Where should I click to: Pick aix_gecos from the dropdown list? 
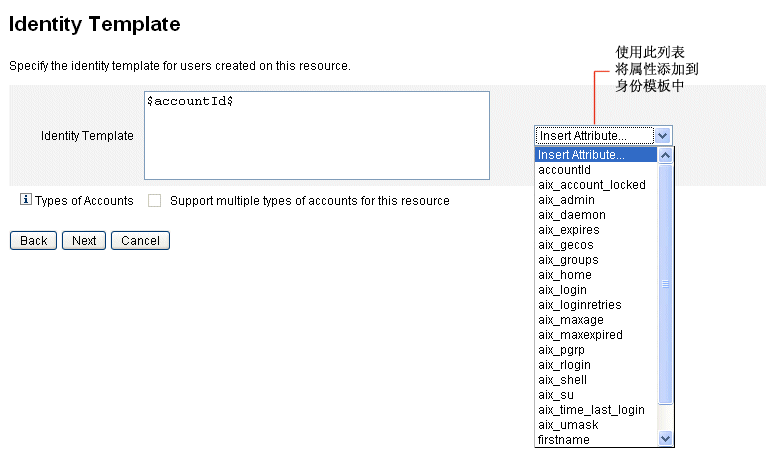(596, 244)
